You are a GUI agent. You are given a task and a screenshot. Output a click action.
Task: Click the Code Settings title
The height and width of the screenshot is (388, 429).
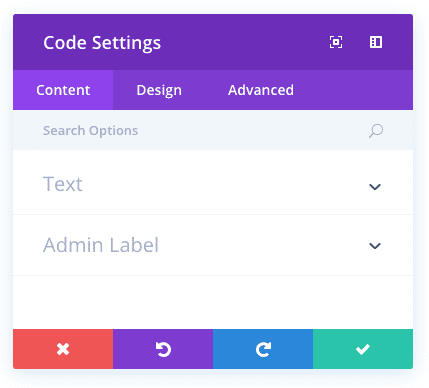(102, 43)
